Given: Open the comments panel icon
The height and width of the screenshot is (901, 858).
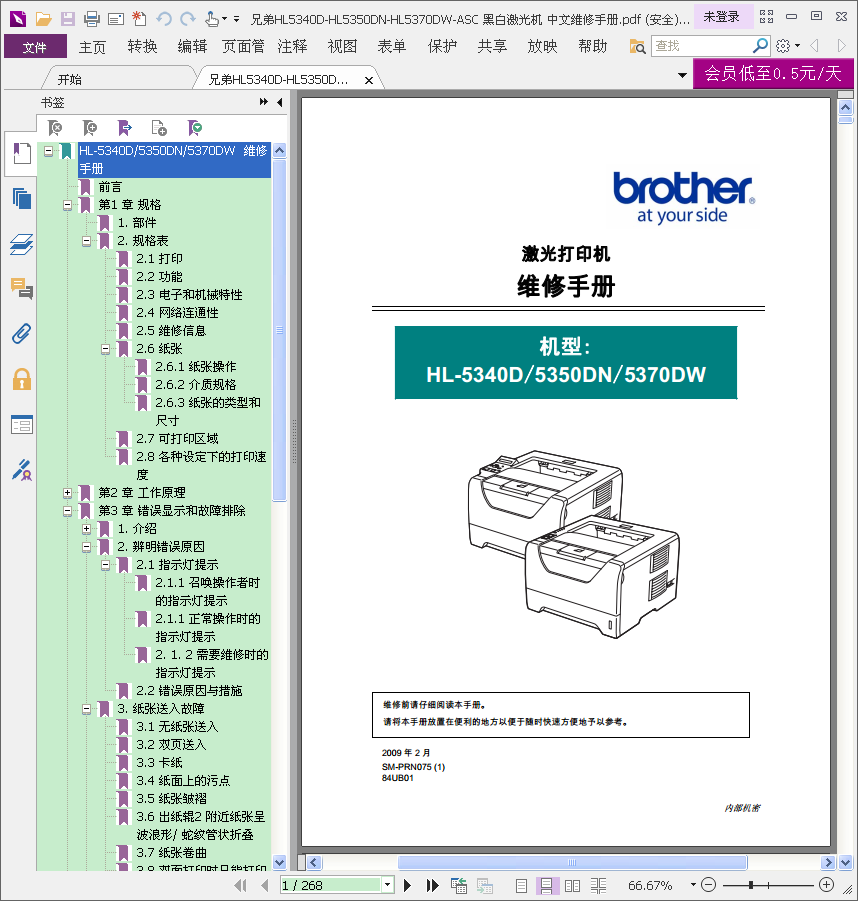Looking at the screenshot, I should pyautogui.click(x=22, y=288).
